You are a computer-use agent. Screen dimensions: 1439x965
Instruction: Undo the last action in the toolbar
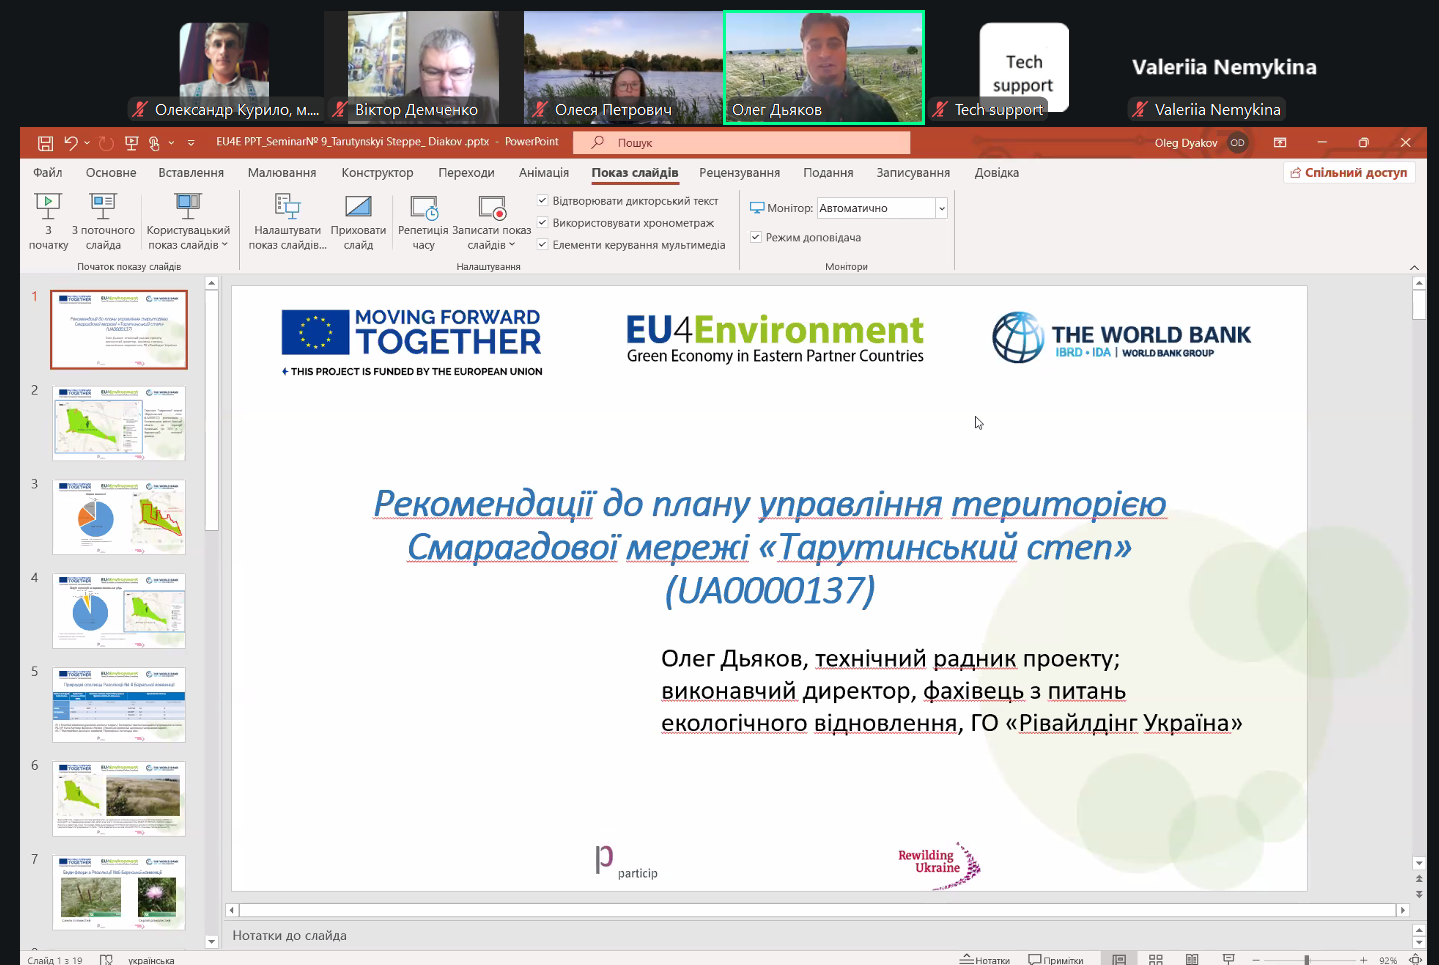(x=71, y=143)
